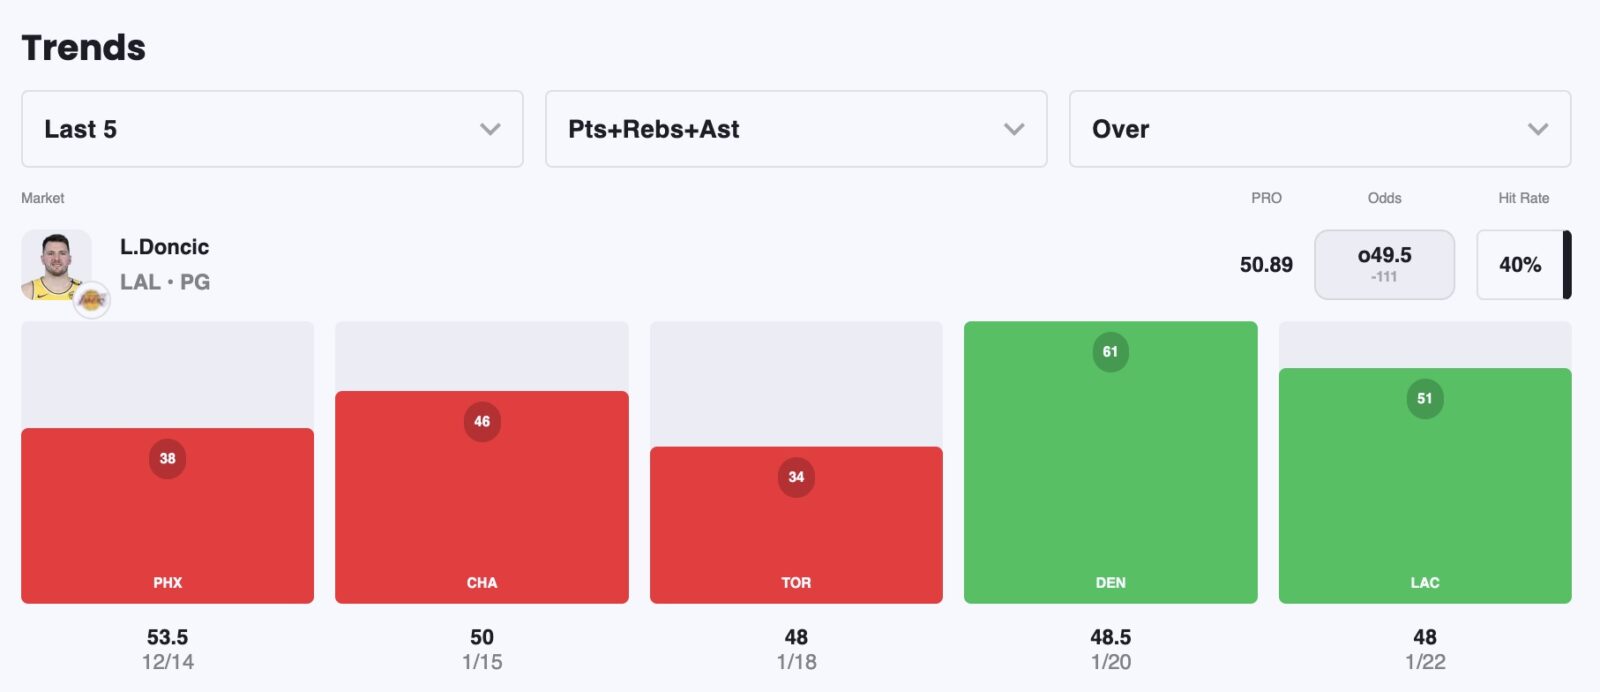This screenshot has width=1600, height=692.
Task: Open the Over selection dropdown
Action: click(1319, 129)
